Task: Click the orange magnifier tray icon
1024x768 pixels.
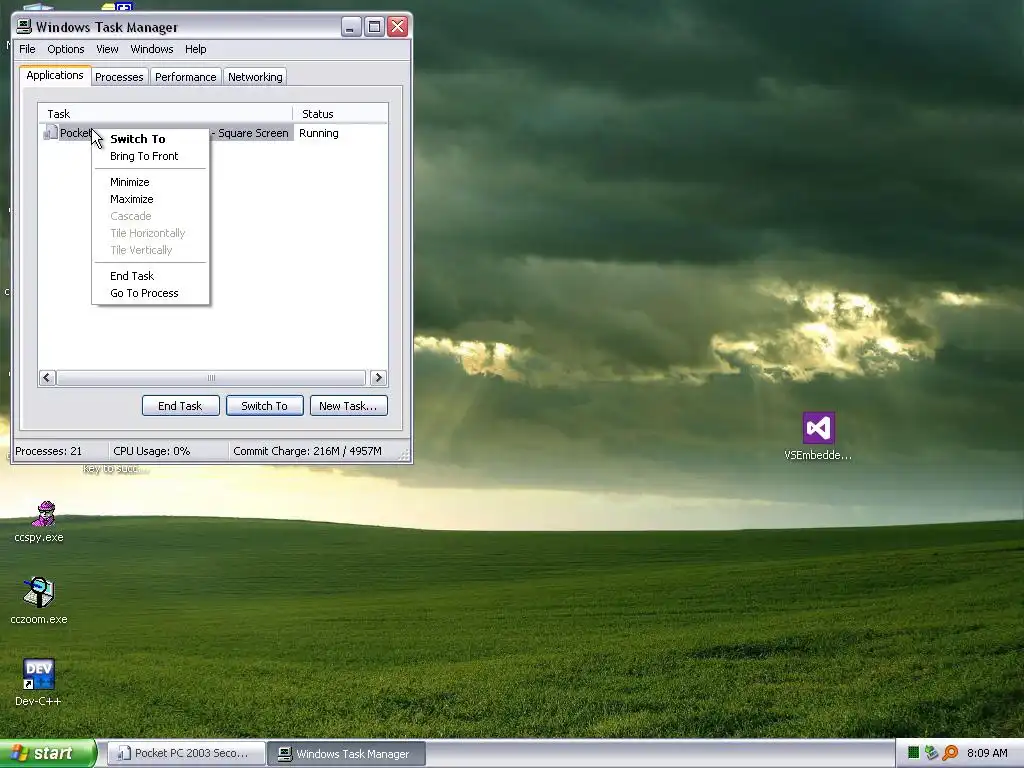Action: coord(950,753)
